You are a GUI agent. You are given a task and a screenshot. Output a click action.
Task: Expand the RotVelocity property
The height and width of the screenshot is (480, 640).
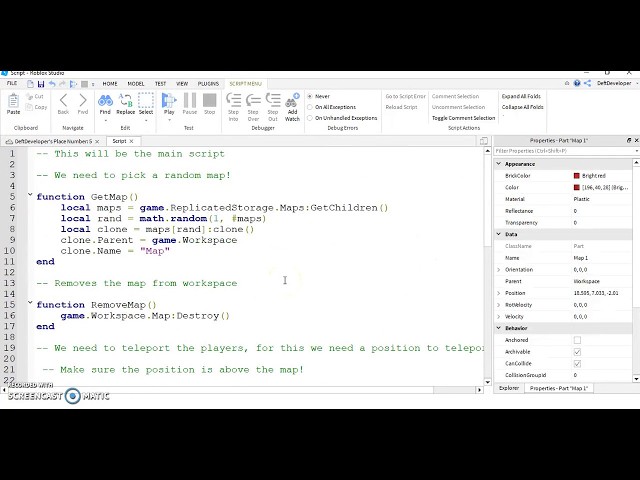pos(499,305)
